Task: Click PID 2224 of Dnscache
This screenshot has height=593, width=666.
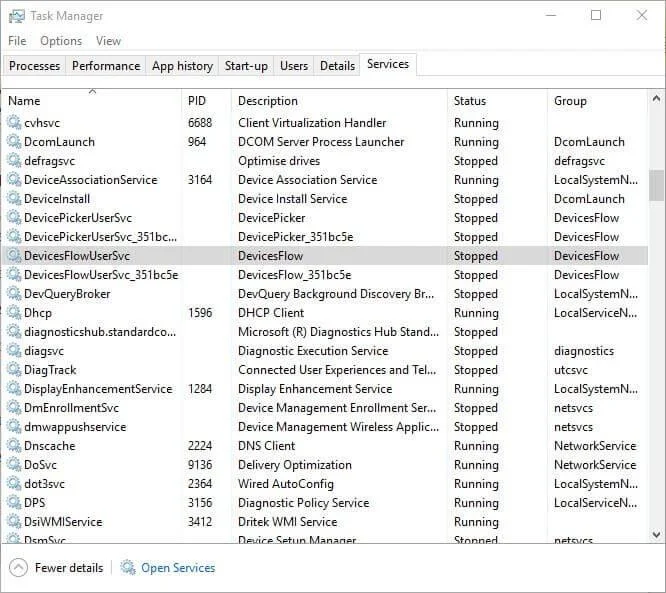Action: (200, 446)
